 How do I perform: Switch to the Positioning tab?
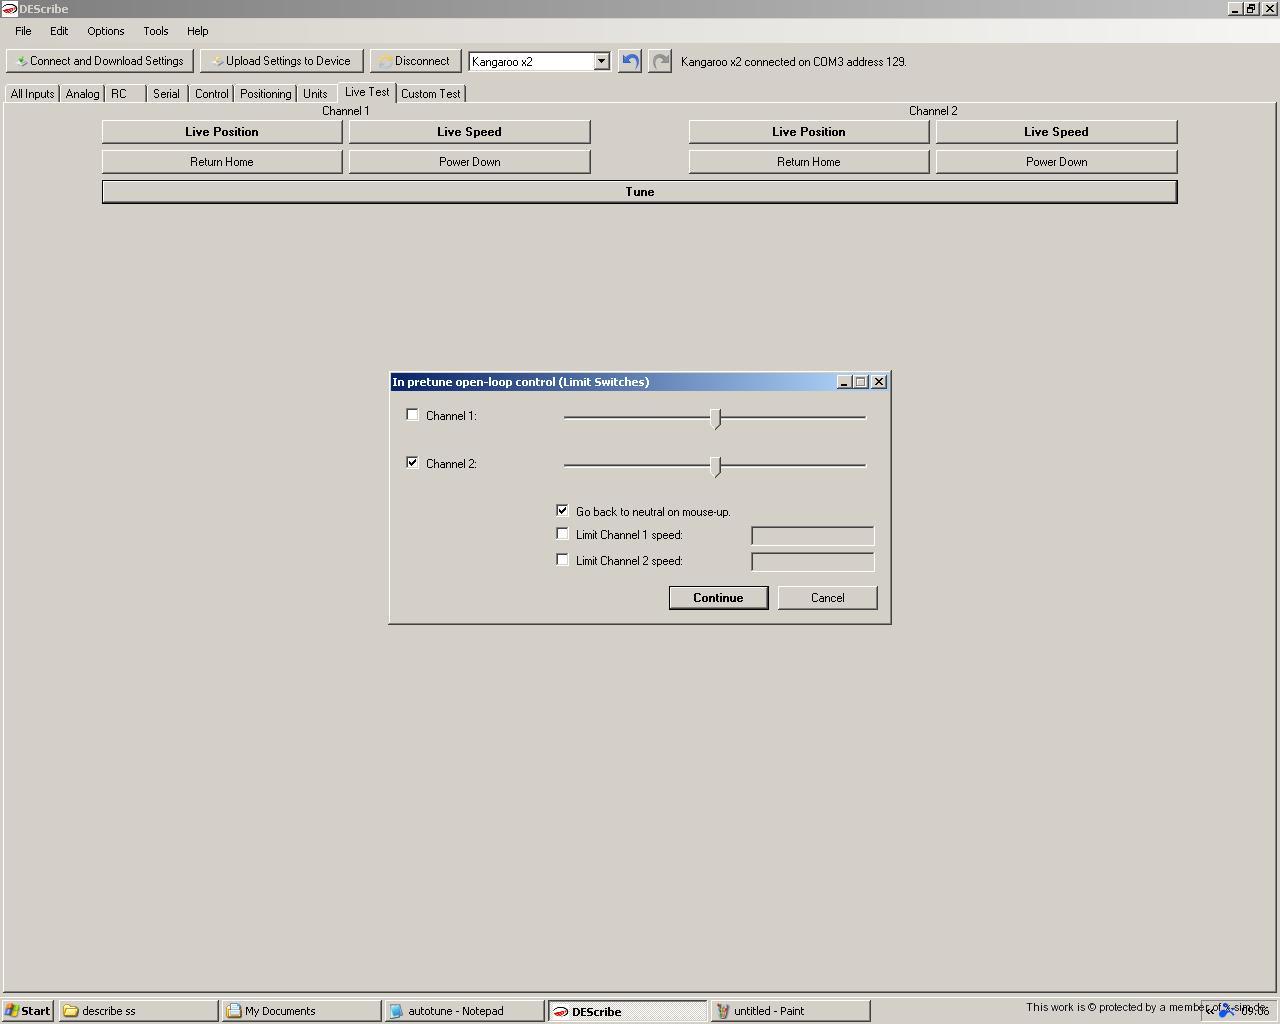point(265,94)
